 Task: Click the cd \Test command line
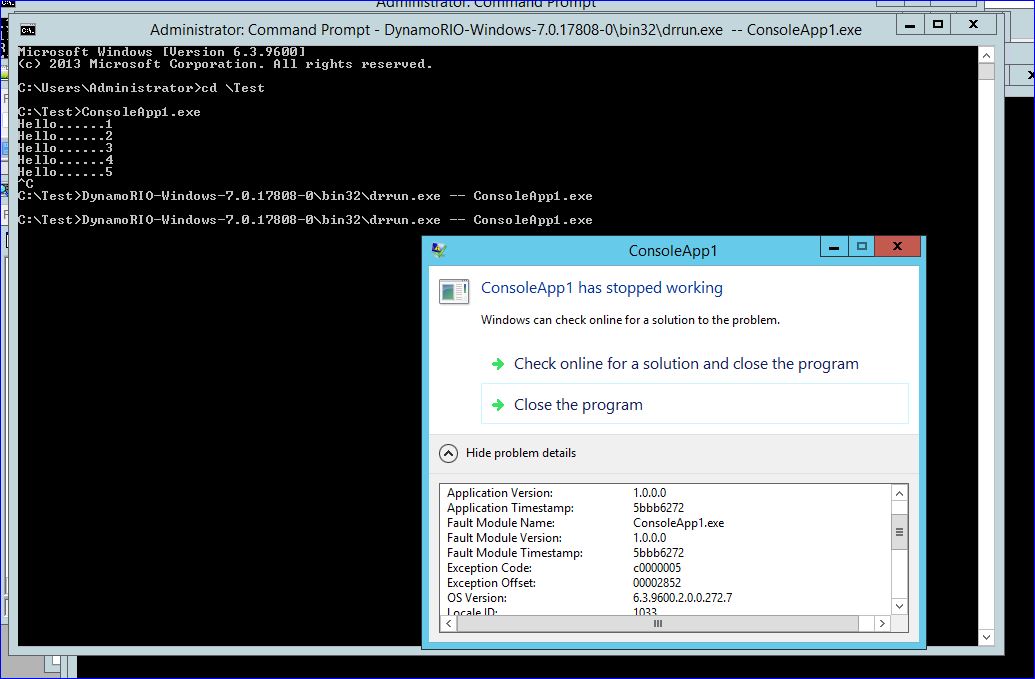(141, 88)
